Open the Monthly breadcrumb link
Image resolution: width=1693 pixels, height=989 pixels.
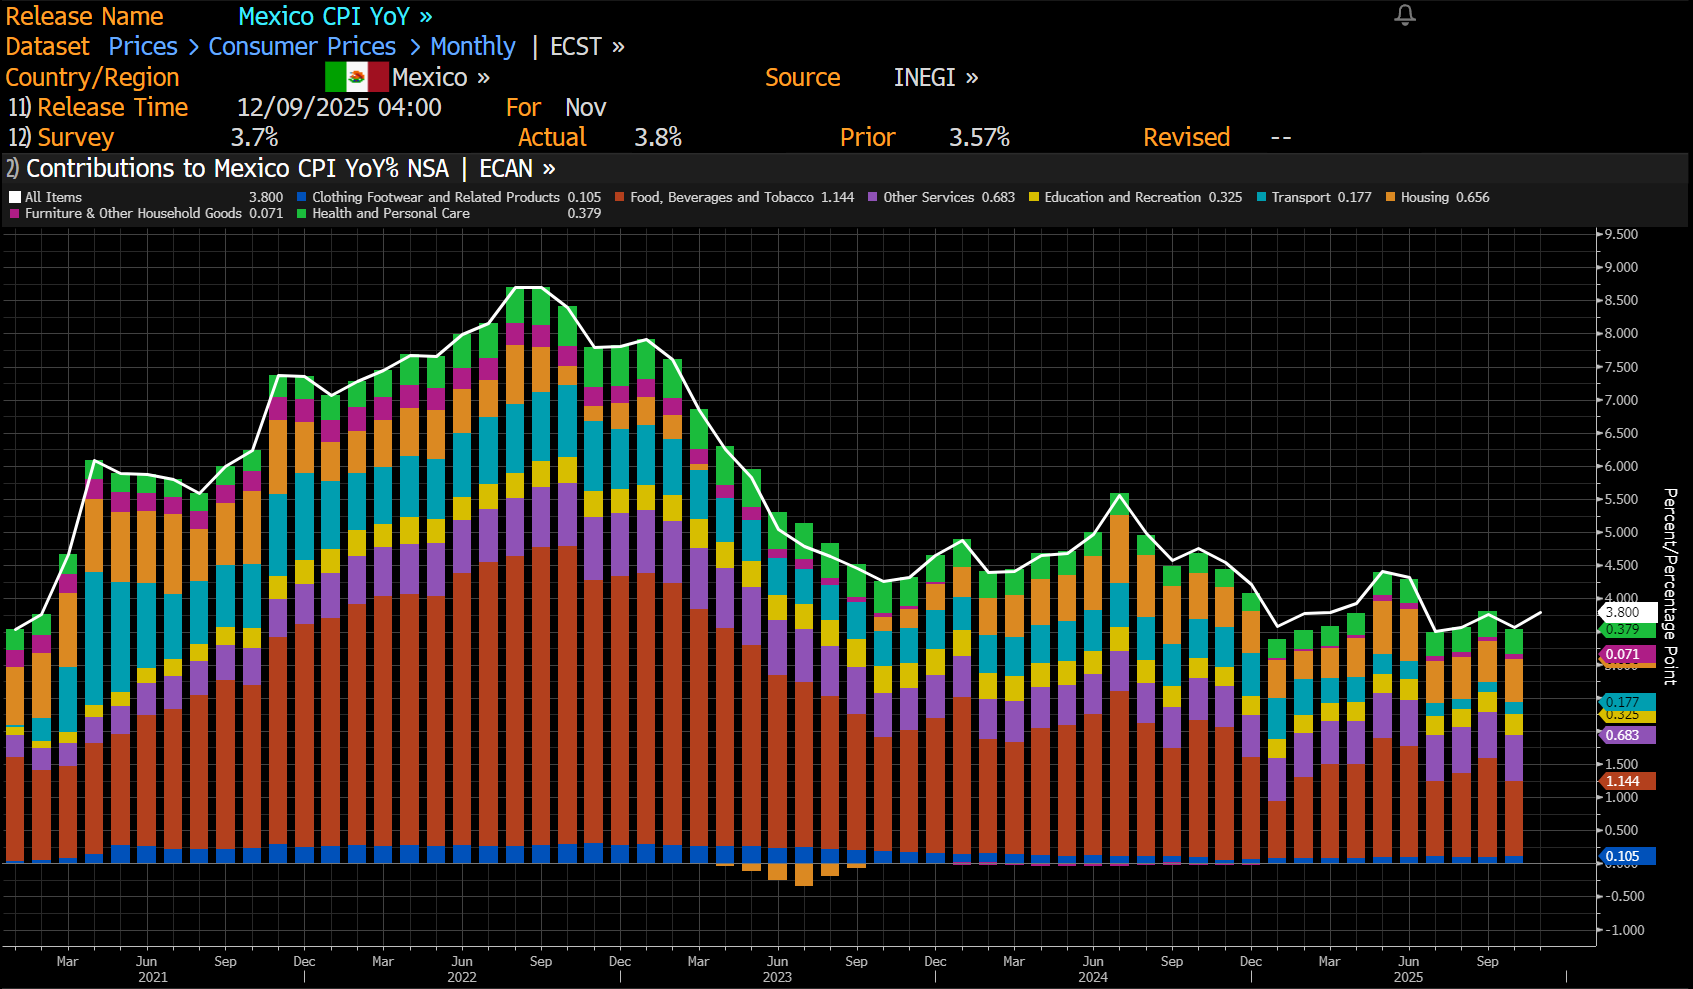(x=472, y=46)
